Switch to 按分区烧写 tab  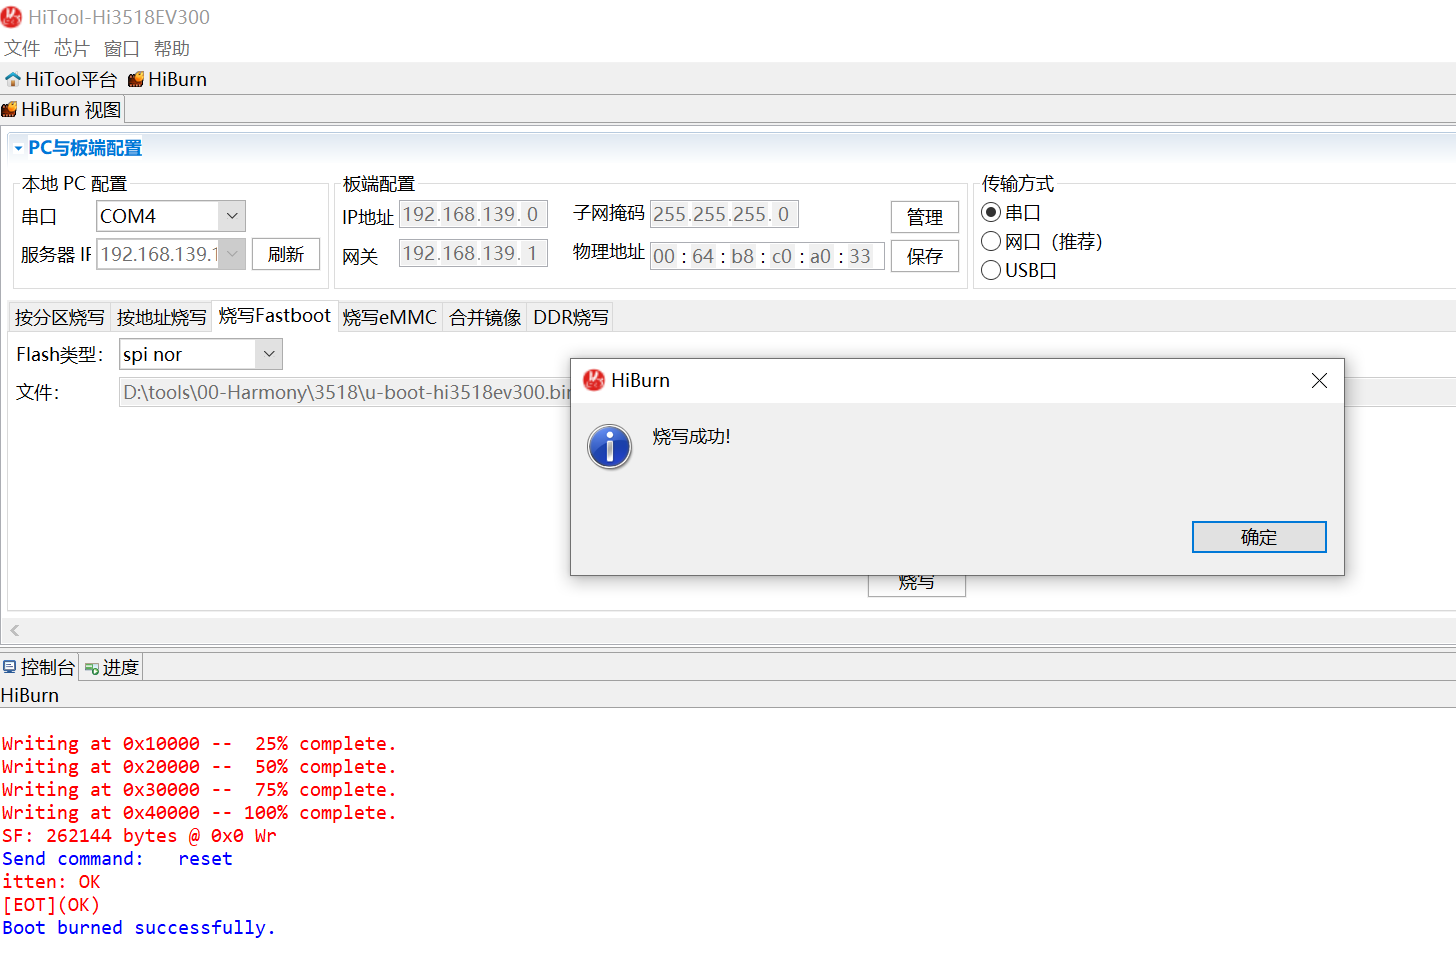click(x=59, y=317)
